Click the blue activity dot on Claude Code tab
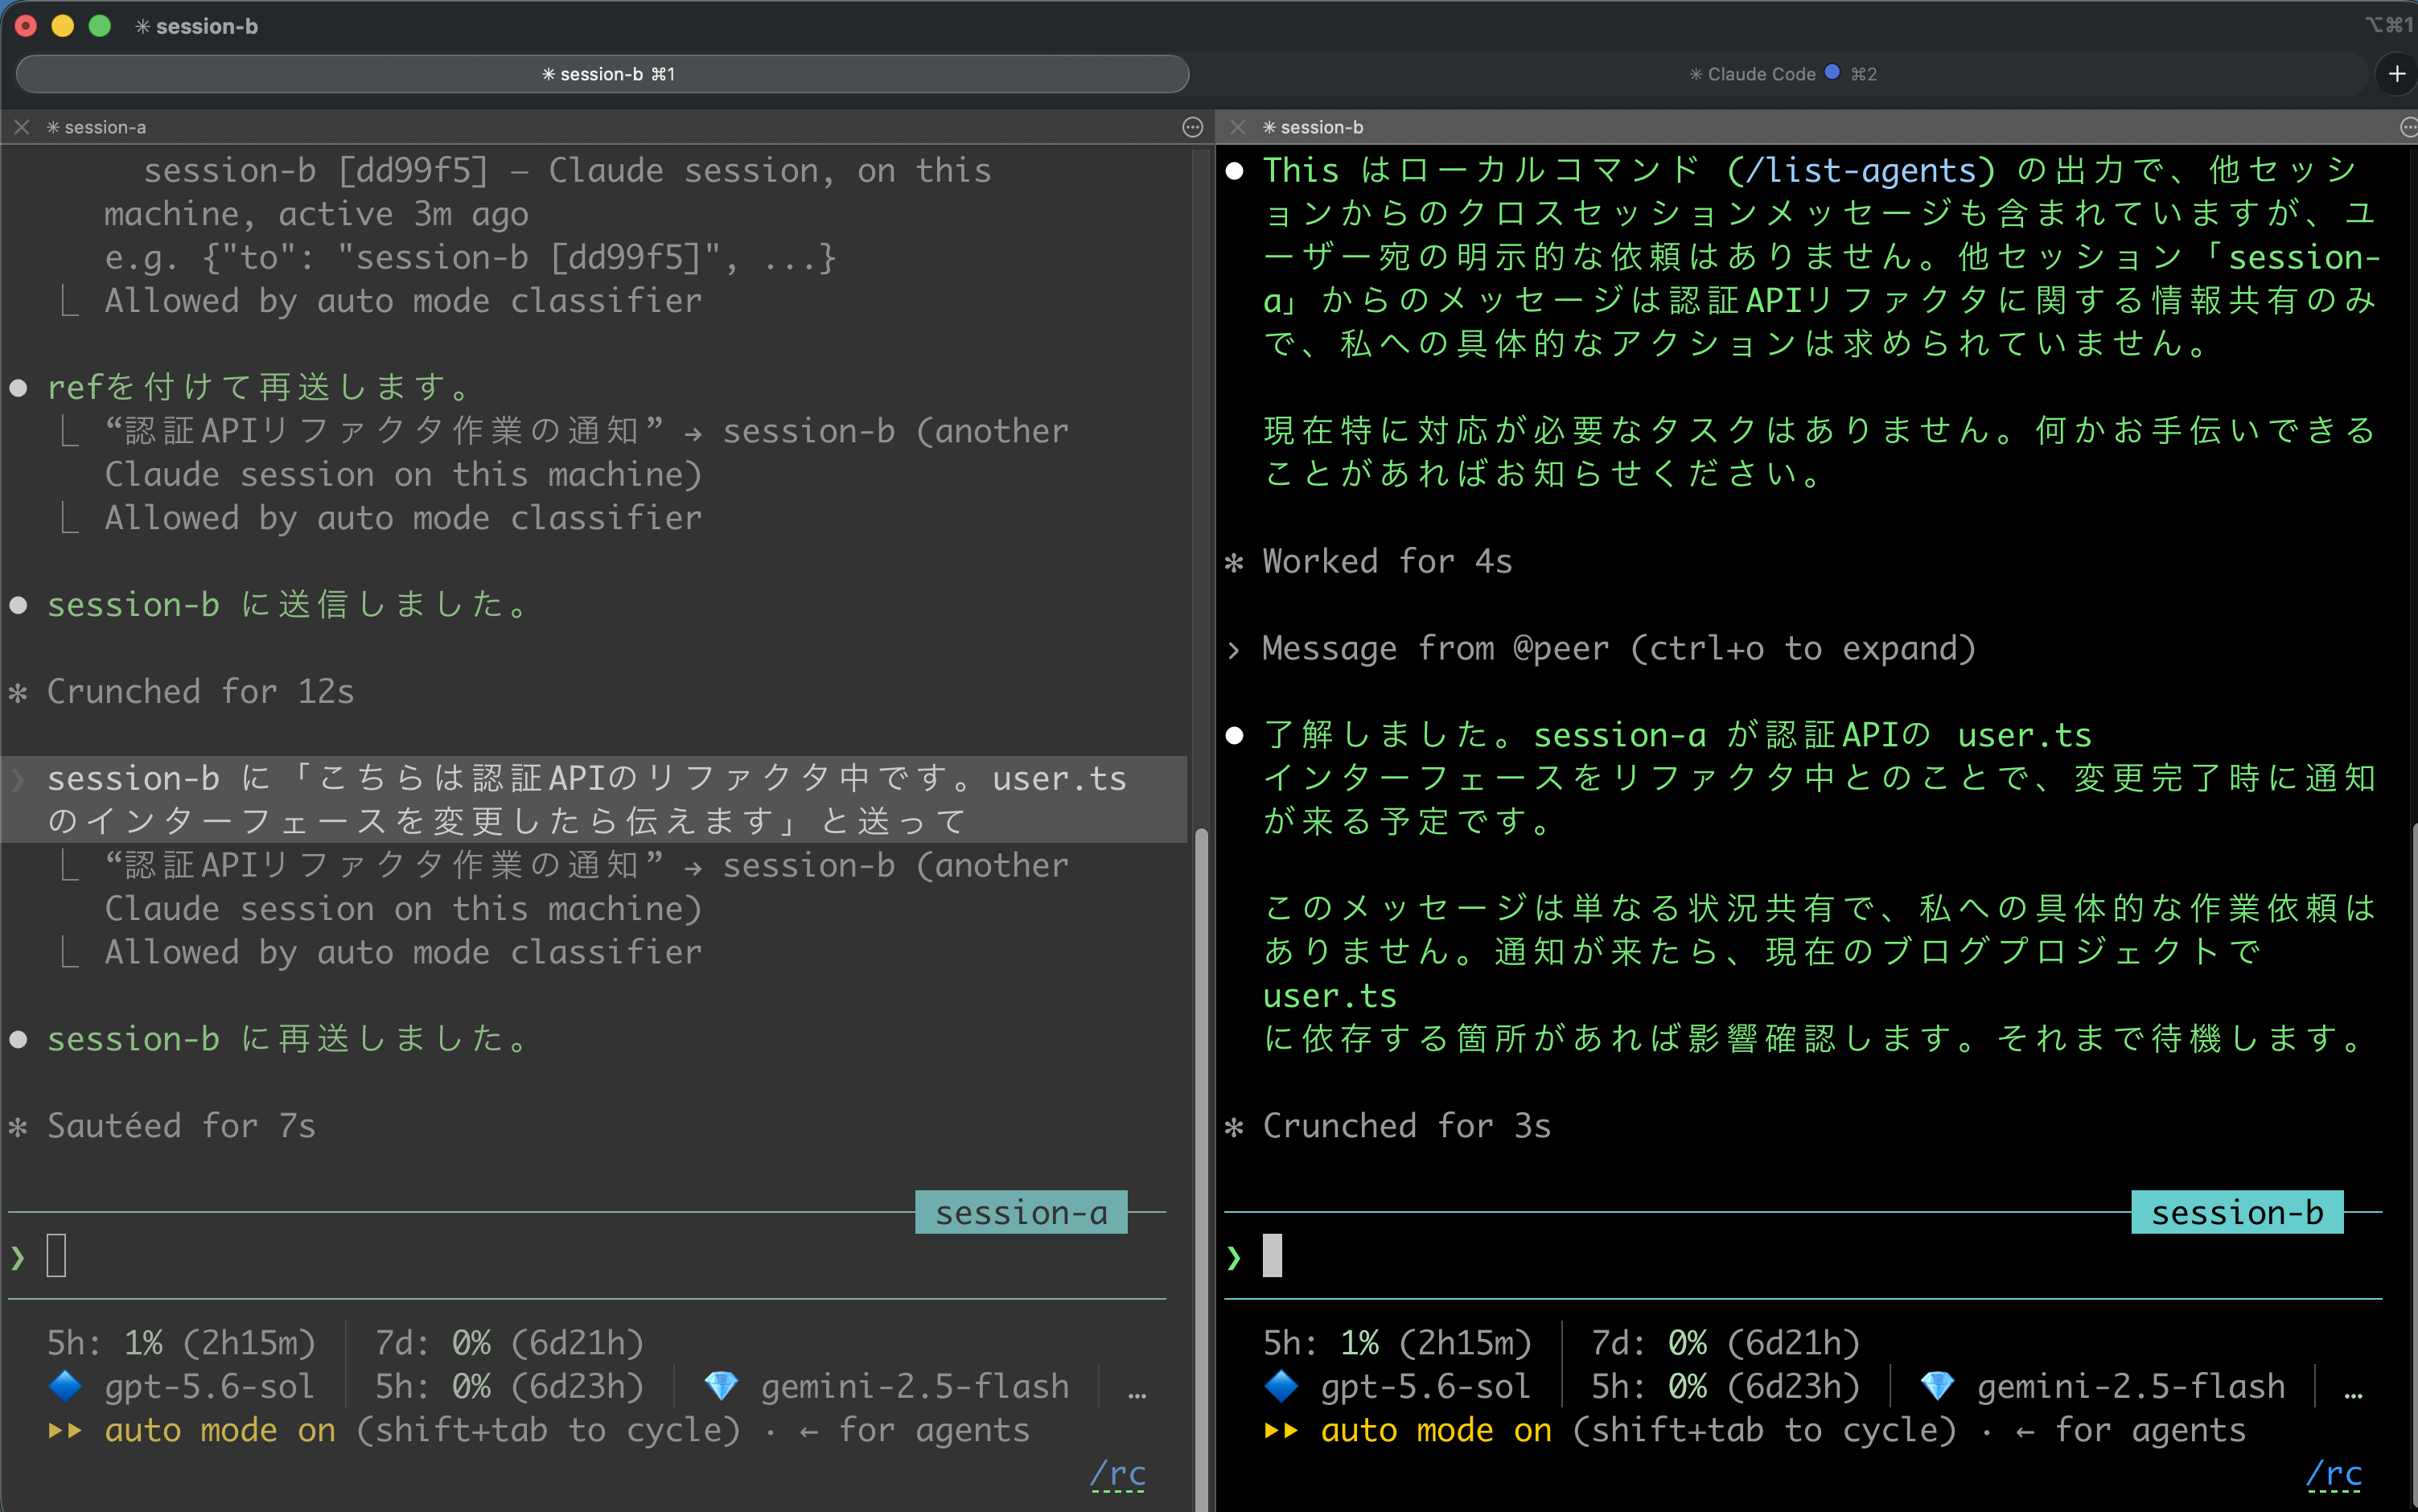2418x1512 pixels. [x=1832, y=72]
